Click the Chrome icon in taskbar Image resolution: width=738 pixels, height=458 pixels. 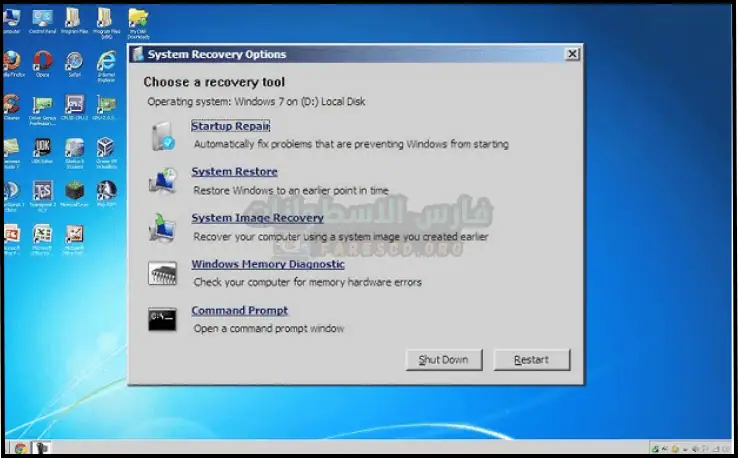click(22, 448)
